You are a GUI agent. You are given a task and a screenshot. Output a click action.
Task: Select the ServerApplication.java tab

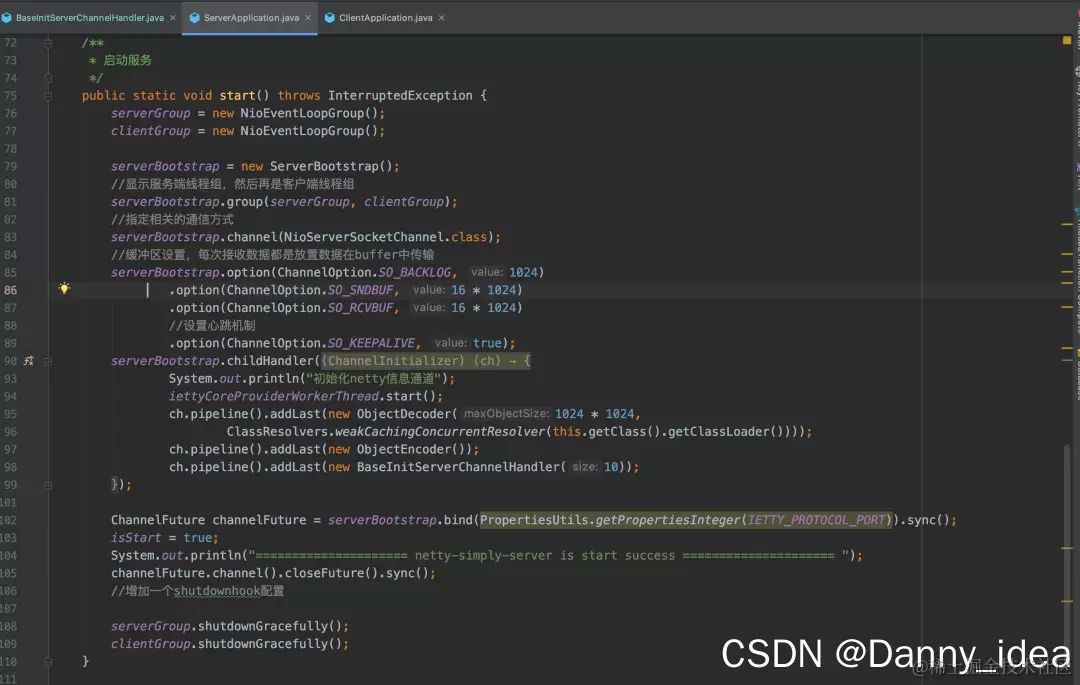tap(251, 18)
